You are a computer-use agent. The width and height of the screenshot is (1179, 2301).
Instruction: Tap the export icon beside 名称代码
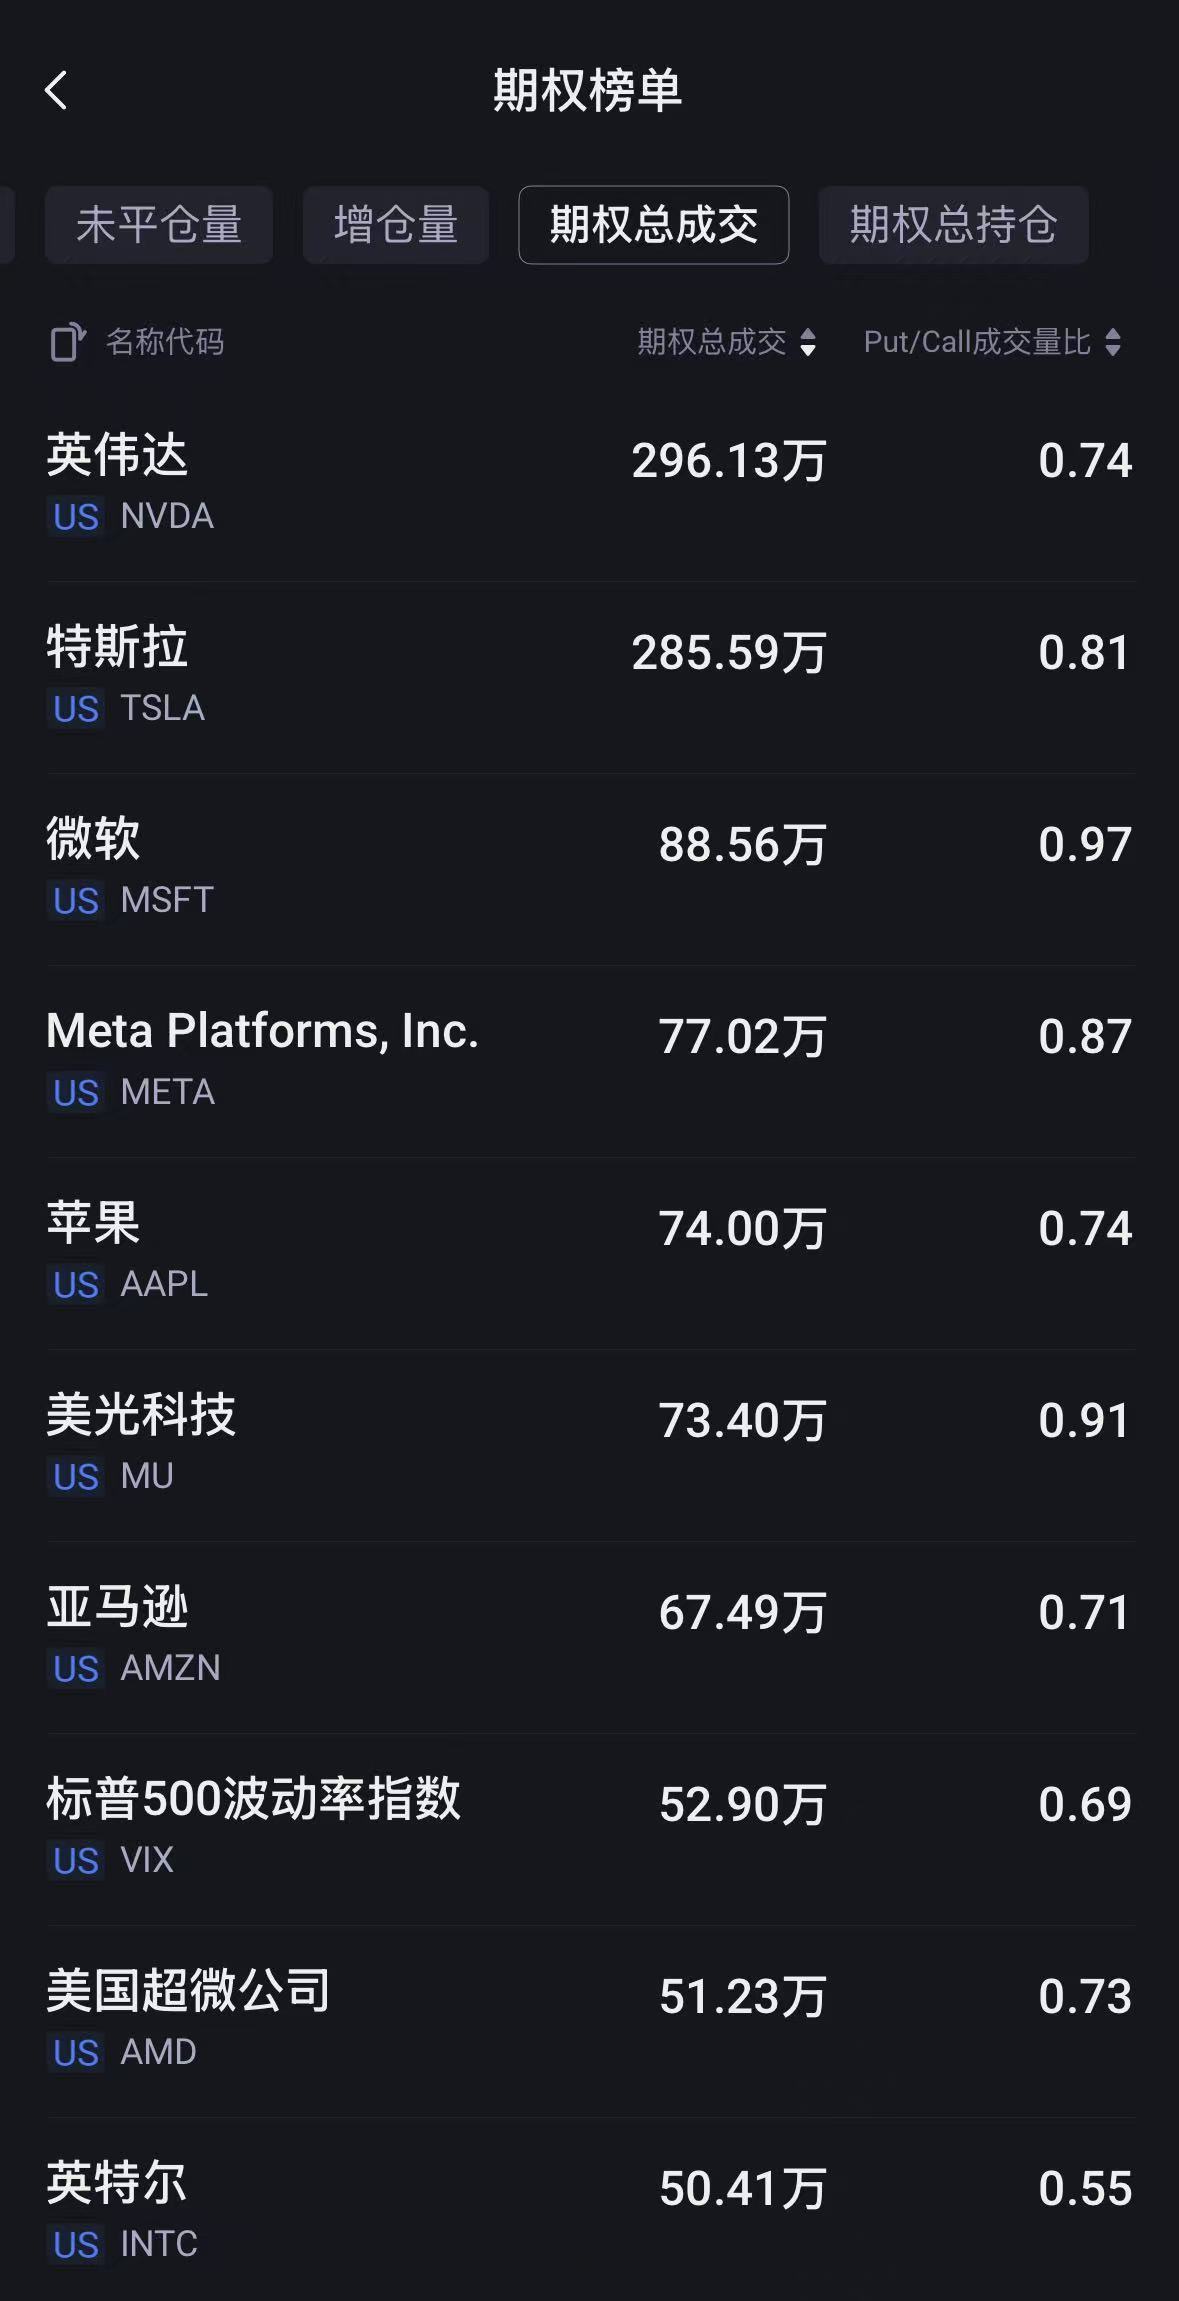tap(68, 342)
